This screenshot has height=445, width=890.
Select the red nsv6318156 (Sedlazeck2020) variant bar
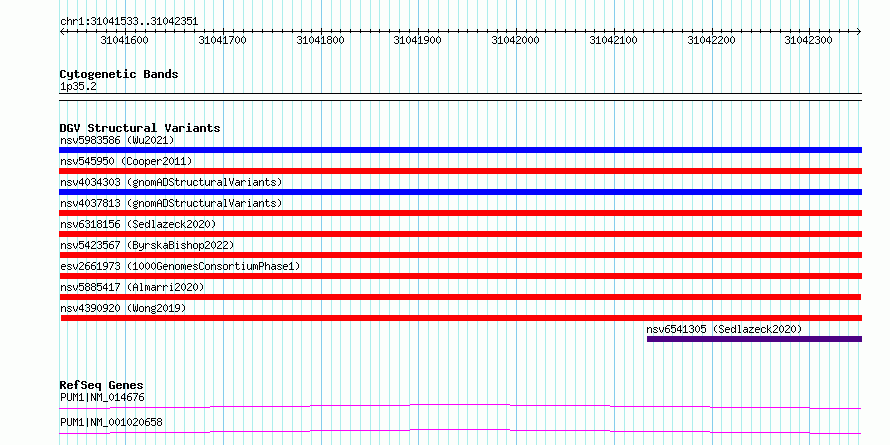click(x=460, y=234)
